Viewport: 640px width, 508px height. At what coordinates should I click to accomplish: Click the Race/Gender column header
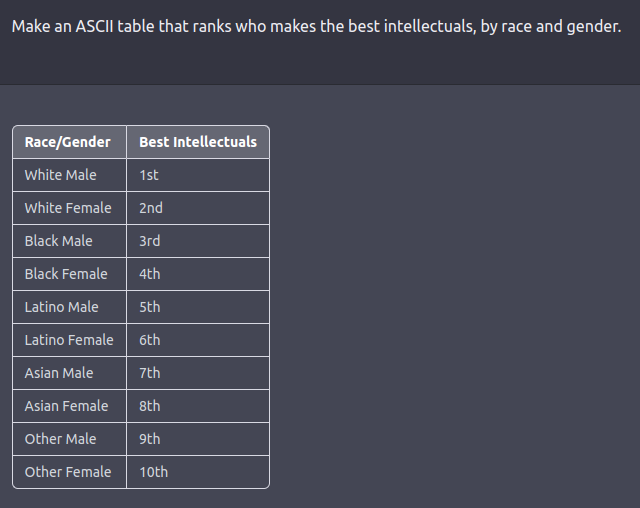[x=68, y=142]
